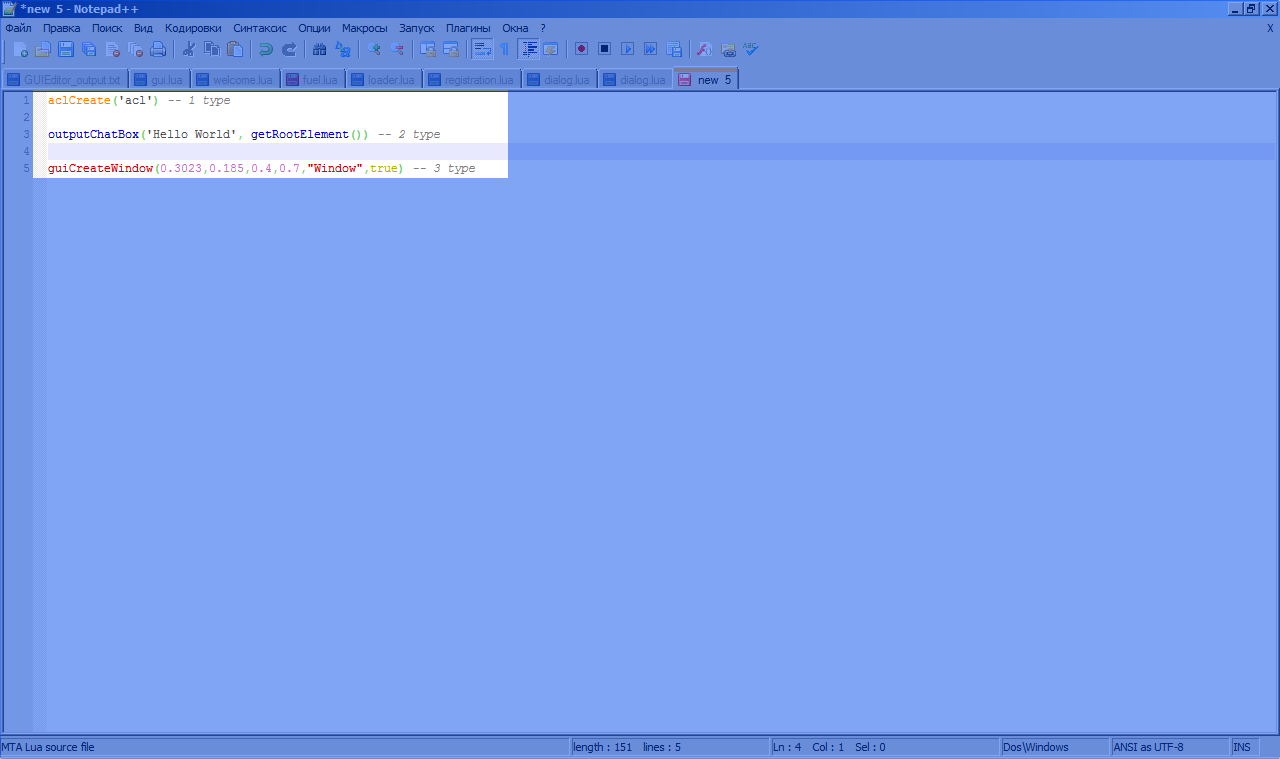Screen dimensions: 1280x759
Task: Open the Кодировки menu
Action: click(193, 28)
